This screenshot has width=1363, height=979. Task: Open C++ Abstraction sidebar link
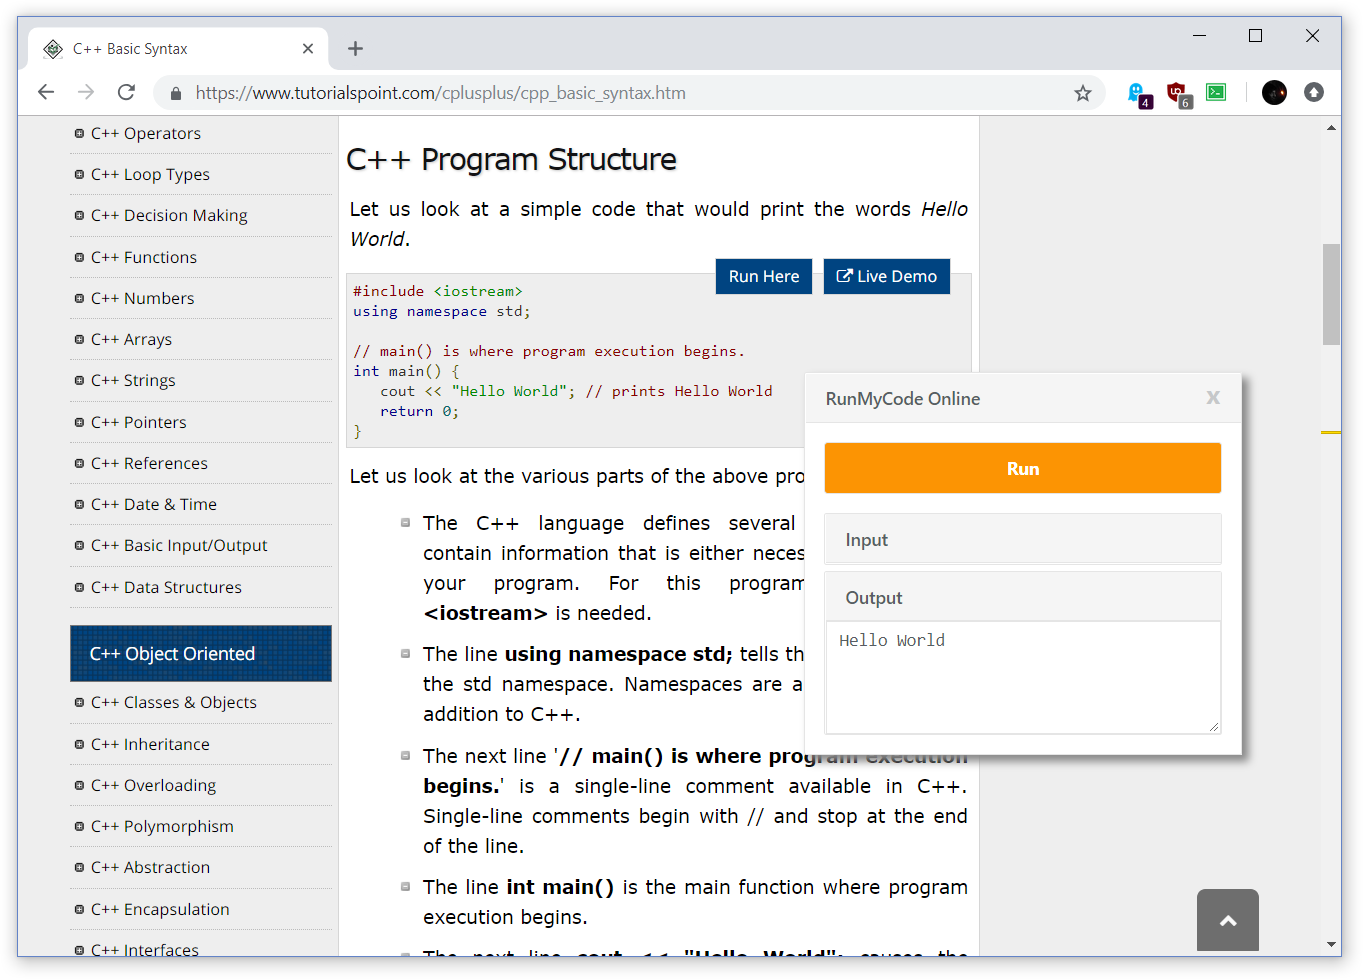click(150, 867)
